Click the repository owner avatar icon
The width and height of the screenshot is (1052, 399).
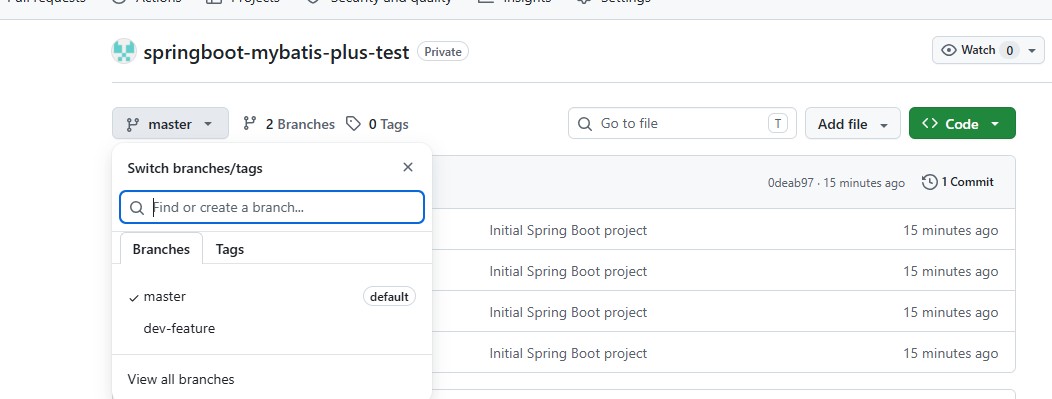[x=124, y=52]
